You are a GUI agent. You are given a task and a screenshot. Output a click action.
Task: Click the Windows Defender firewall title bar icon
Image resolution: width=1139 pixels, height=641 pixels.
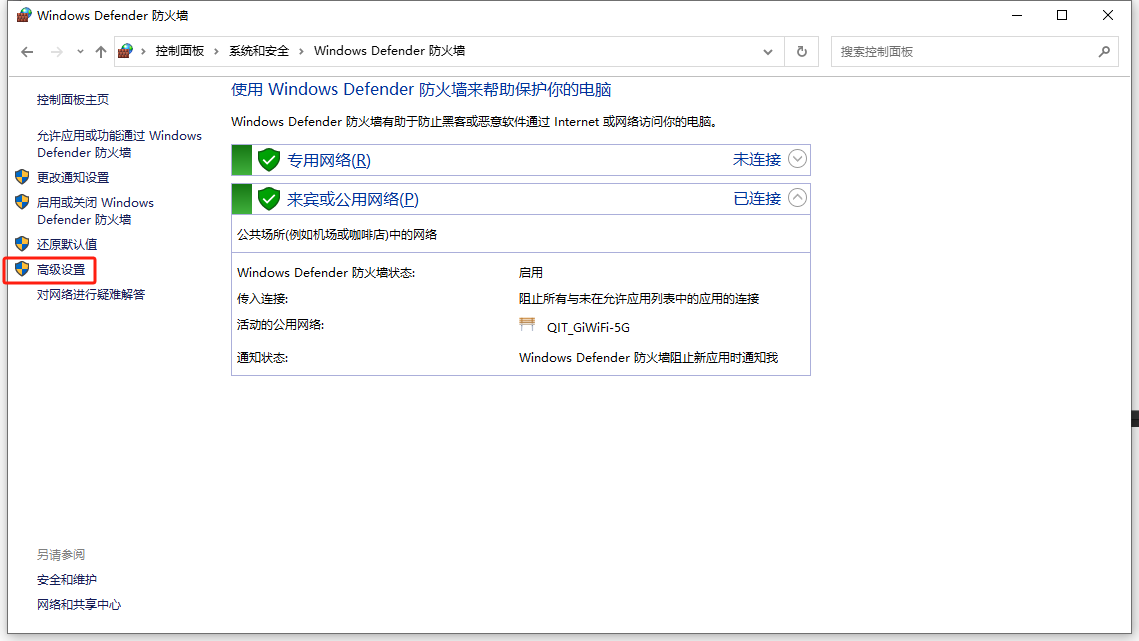[x=24, y=15]
